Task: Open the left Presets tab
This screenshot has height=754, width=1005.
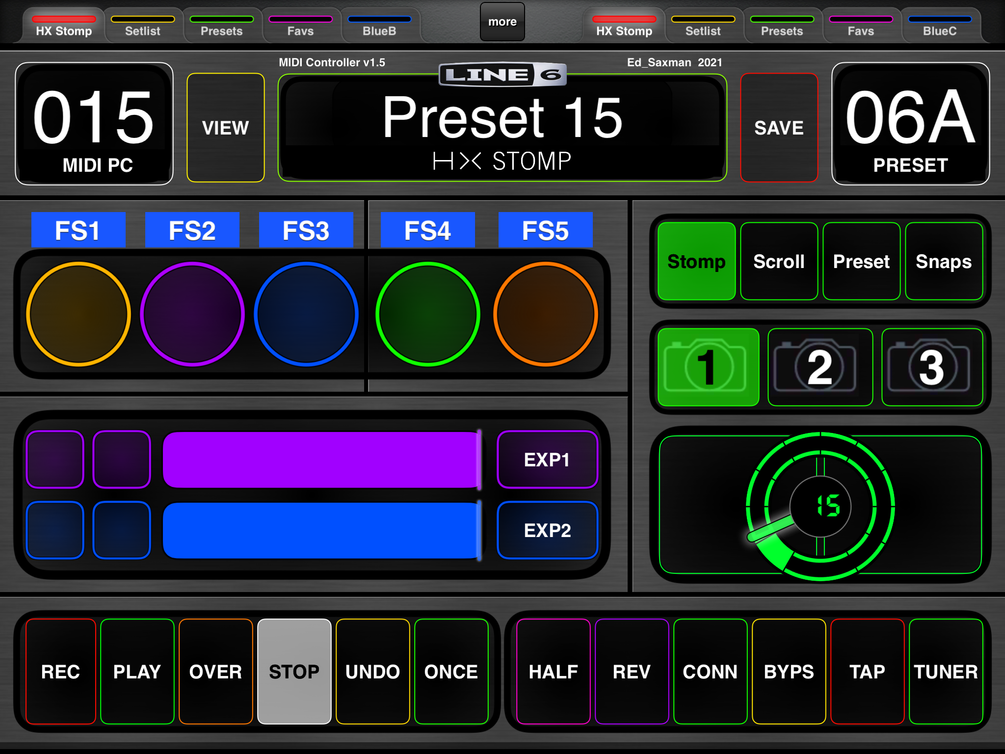Action: pos(222,27)
